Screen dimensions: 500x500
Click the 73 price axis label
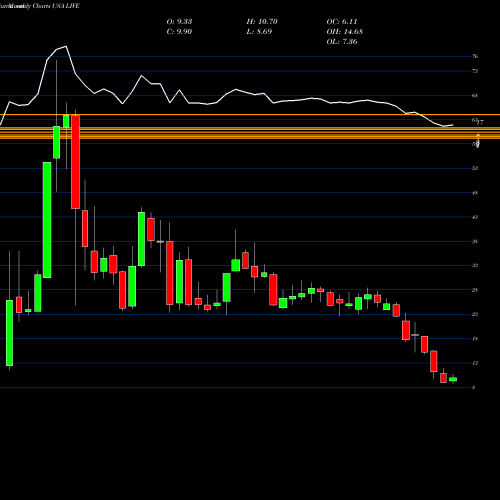click(475, 71)
